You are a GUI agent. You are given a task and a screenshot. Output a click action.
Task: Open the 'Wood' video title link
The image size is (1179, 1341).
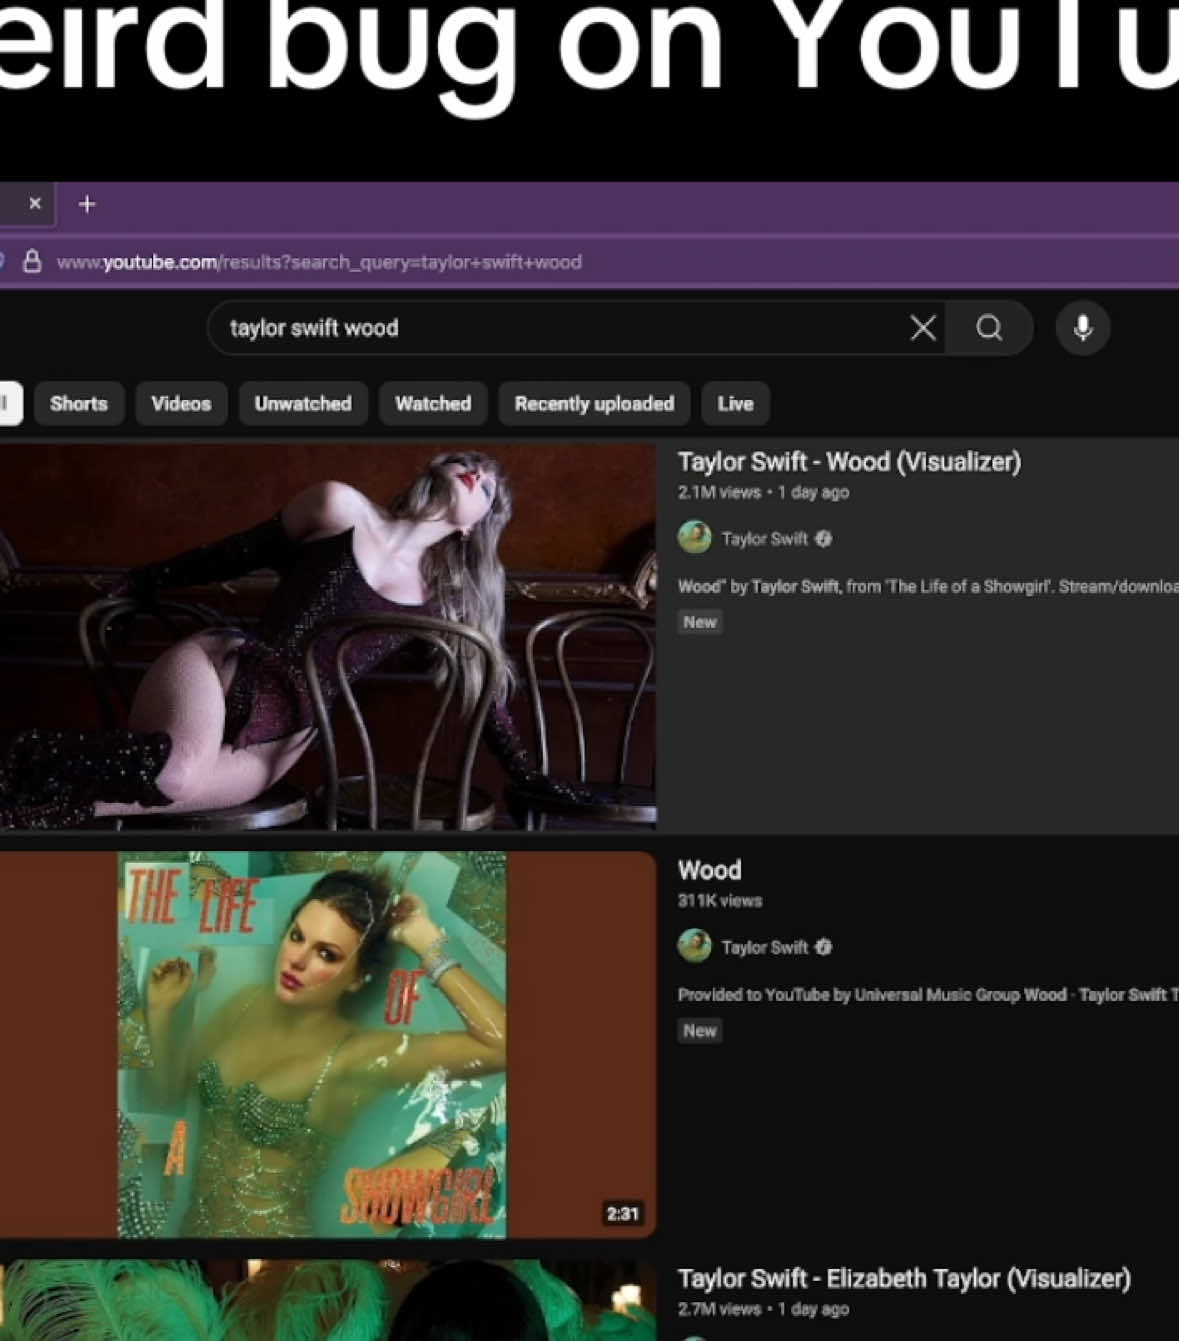click(709, 870)
